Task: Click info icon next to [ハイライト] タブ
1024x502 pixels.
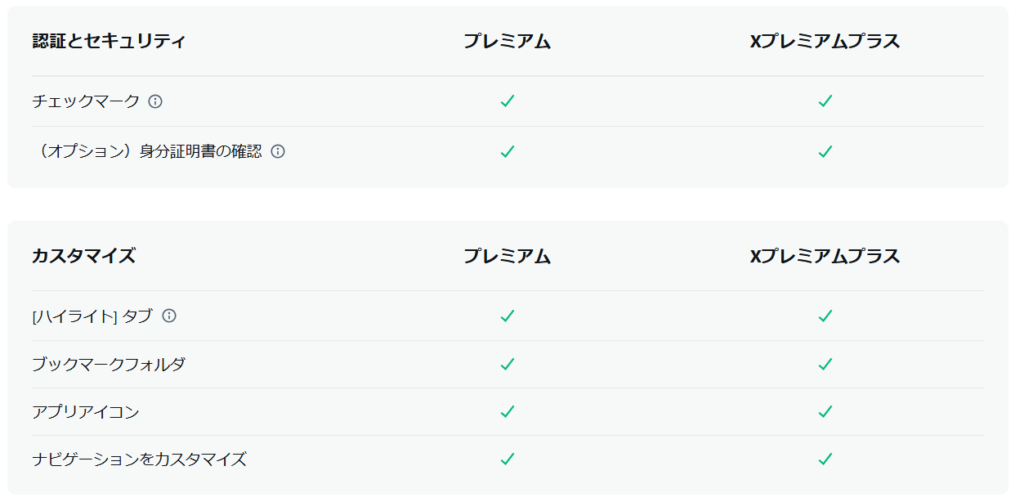Action: [x=169, y=316]
